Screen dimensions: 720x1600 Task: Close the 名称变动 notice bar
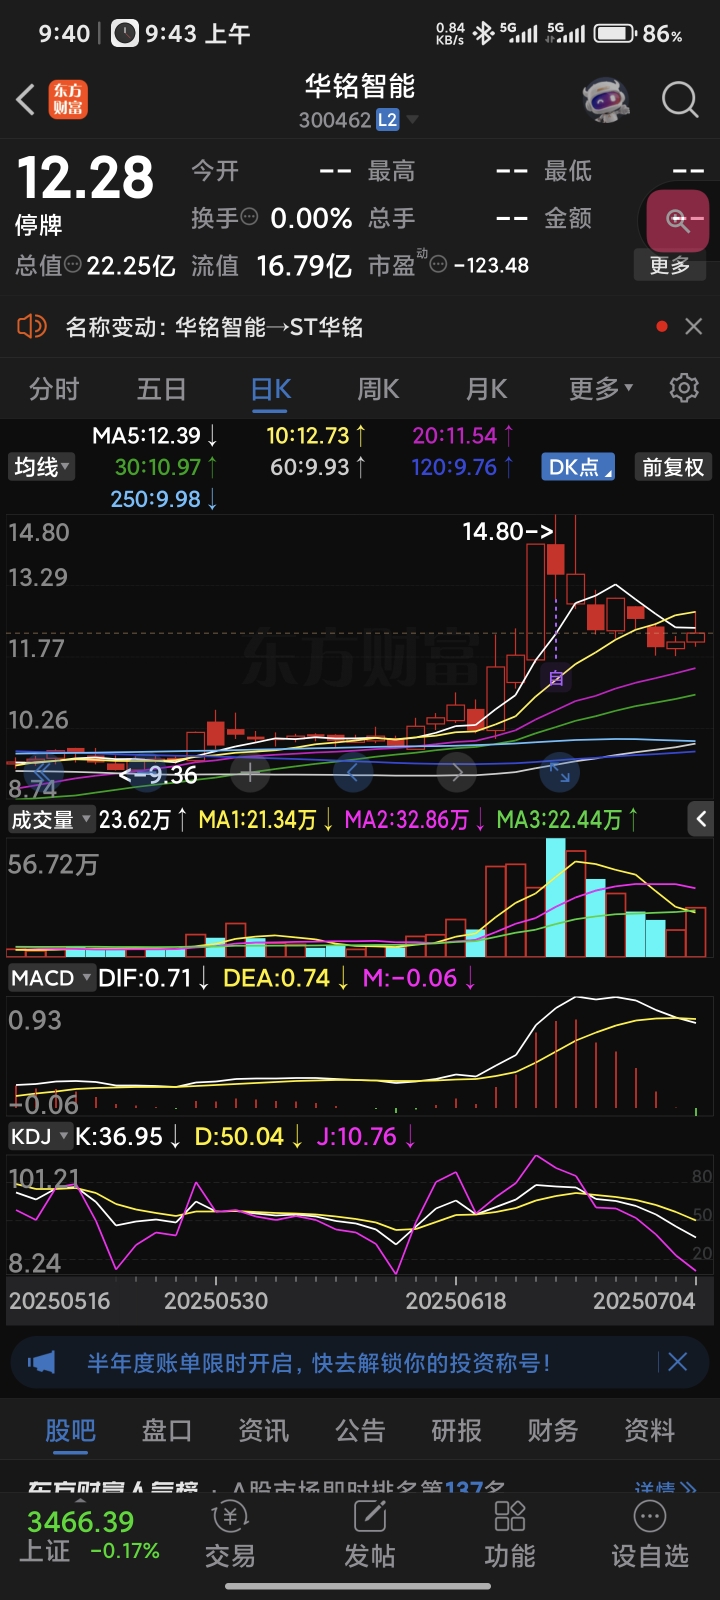click(x=693, y=326)
